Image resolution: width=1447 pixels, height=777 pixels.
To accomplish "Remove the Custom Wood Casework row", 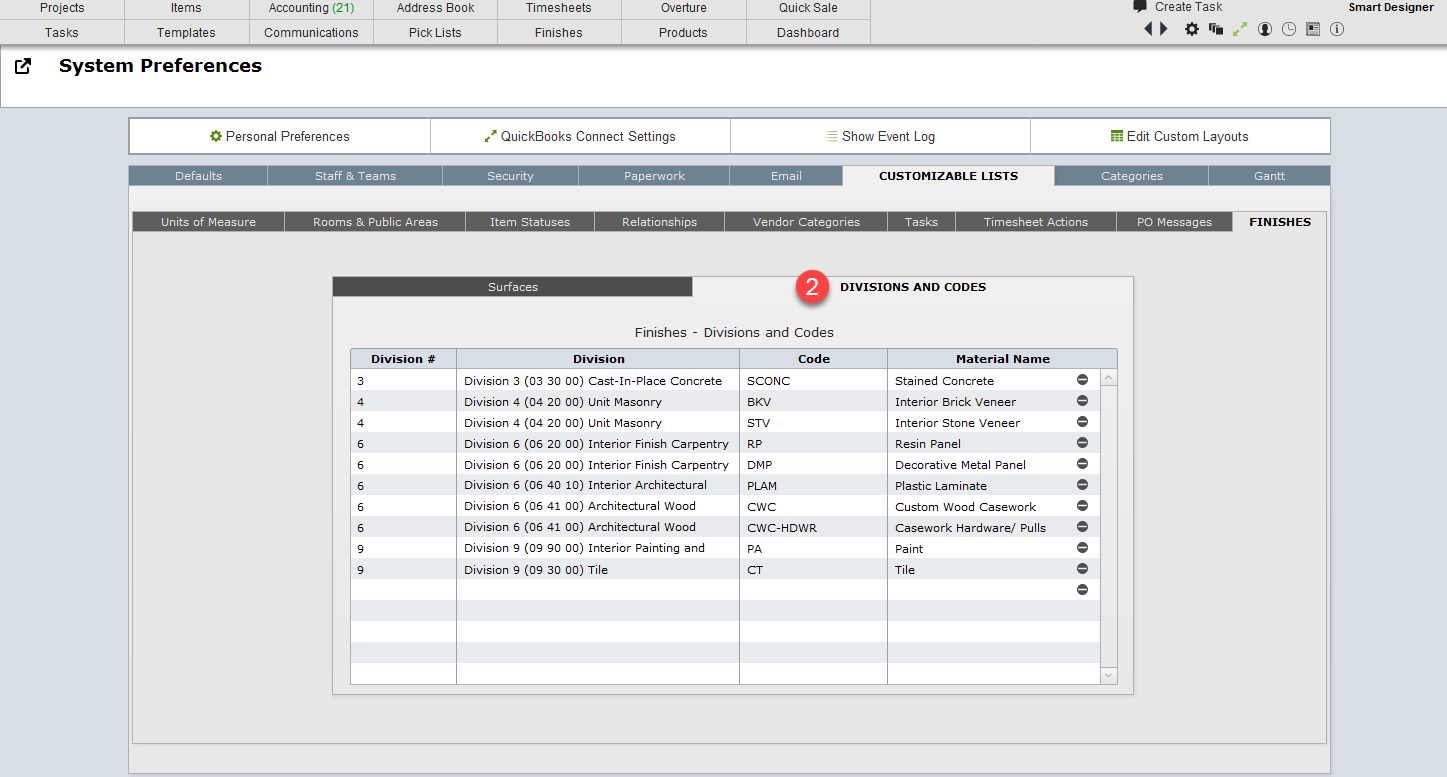I will [1082, 506].
